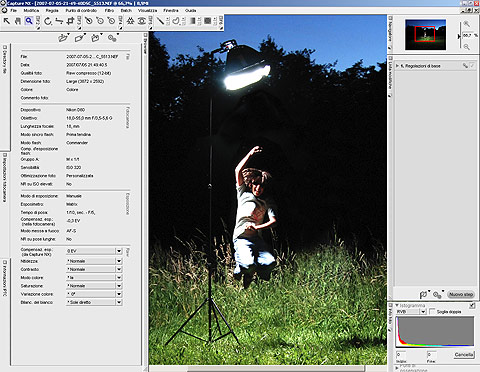The image size is (480, 372).
Task: Toggle the Regolazioni di base step checkbox
Action: 472,66
